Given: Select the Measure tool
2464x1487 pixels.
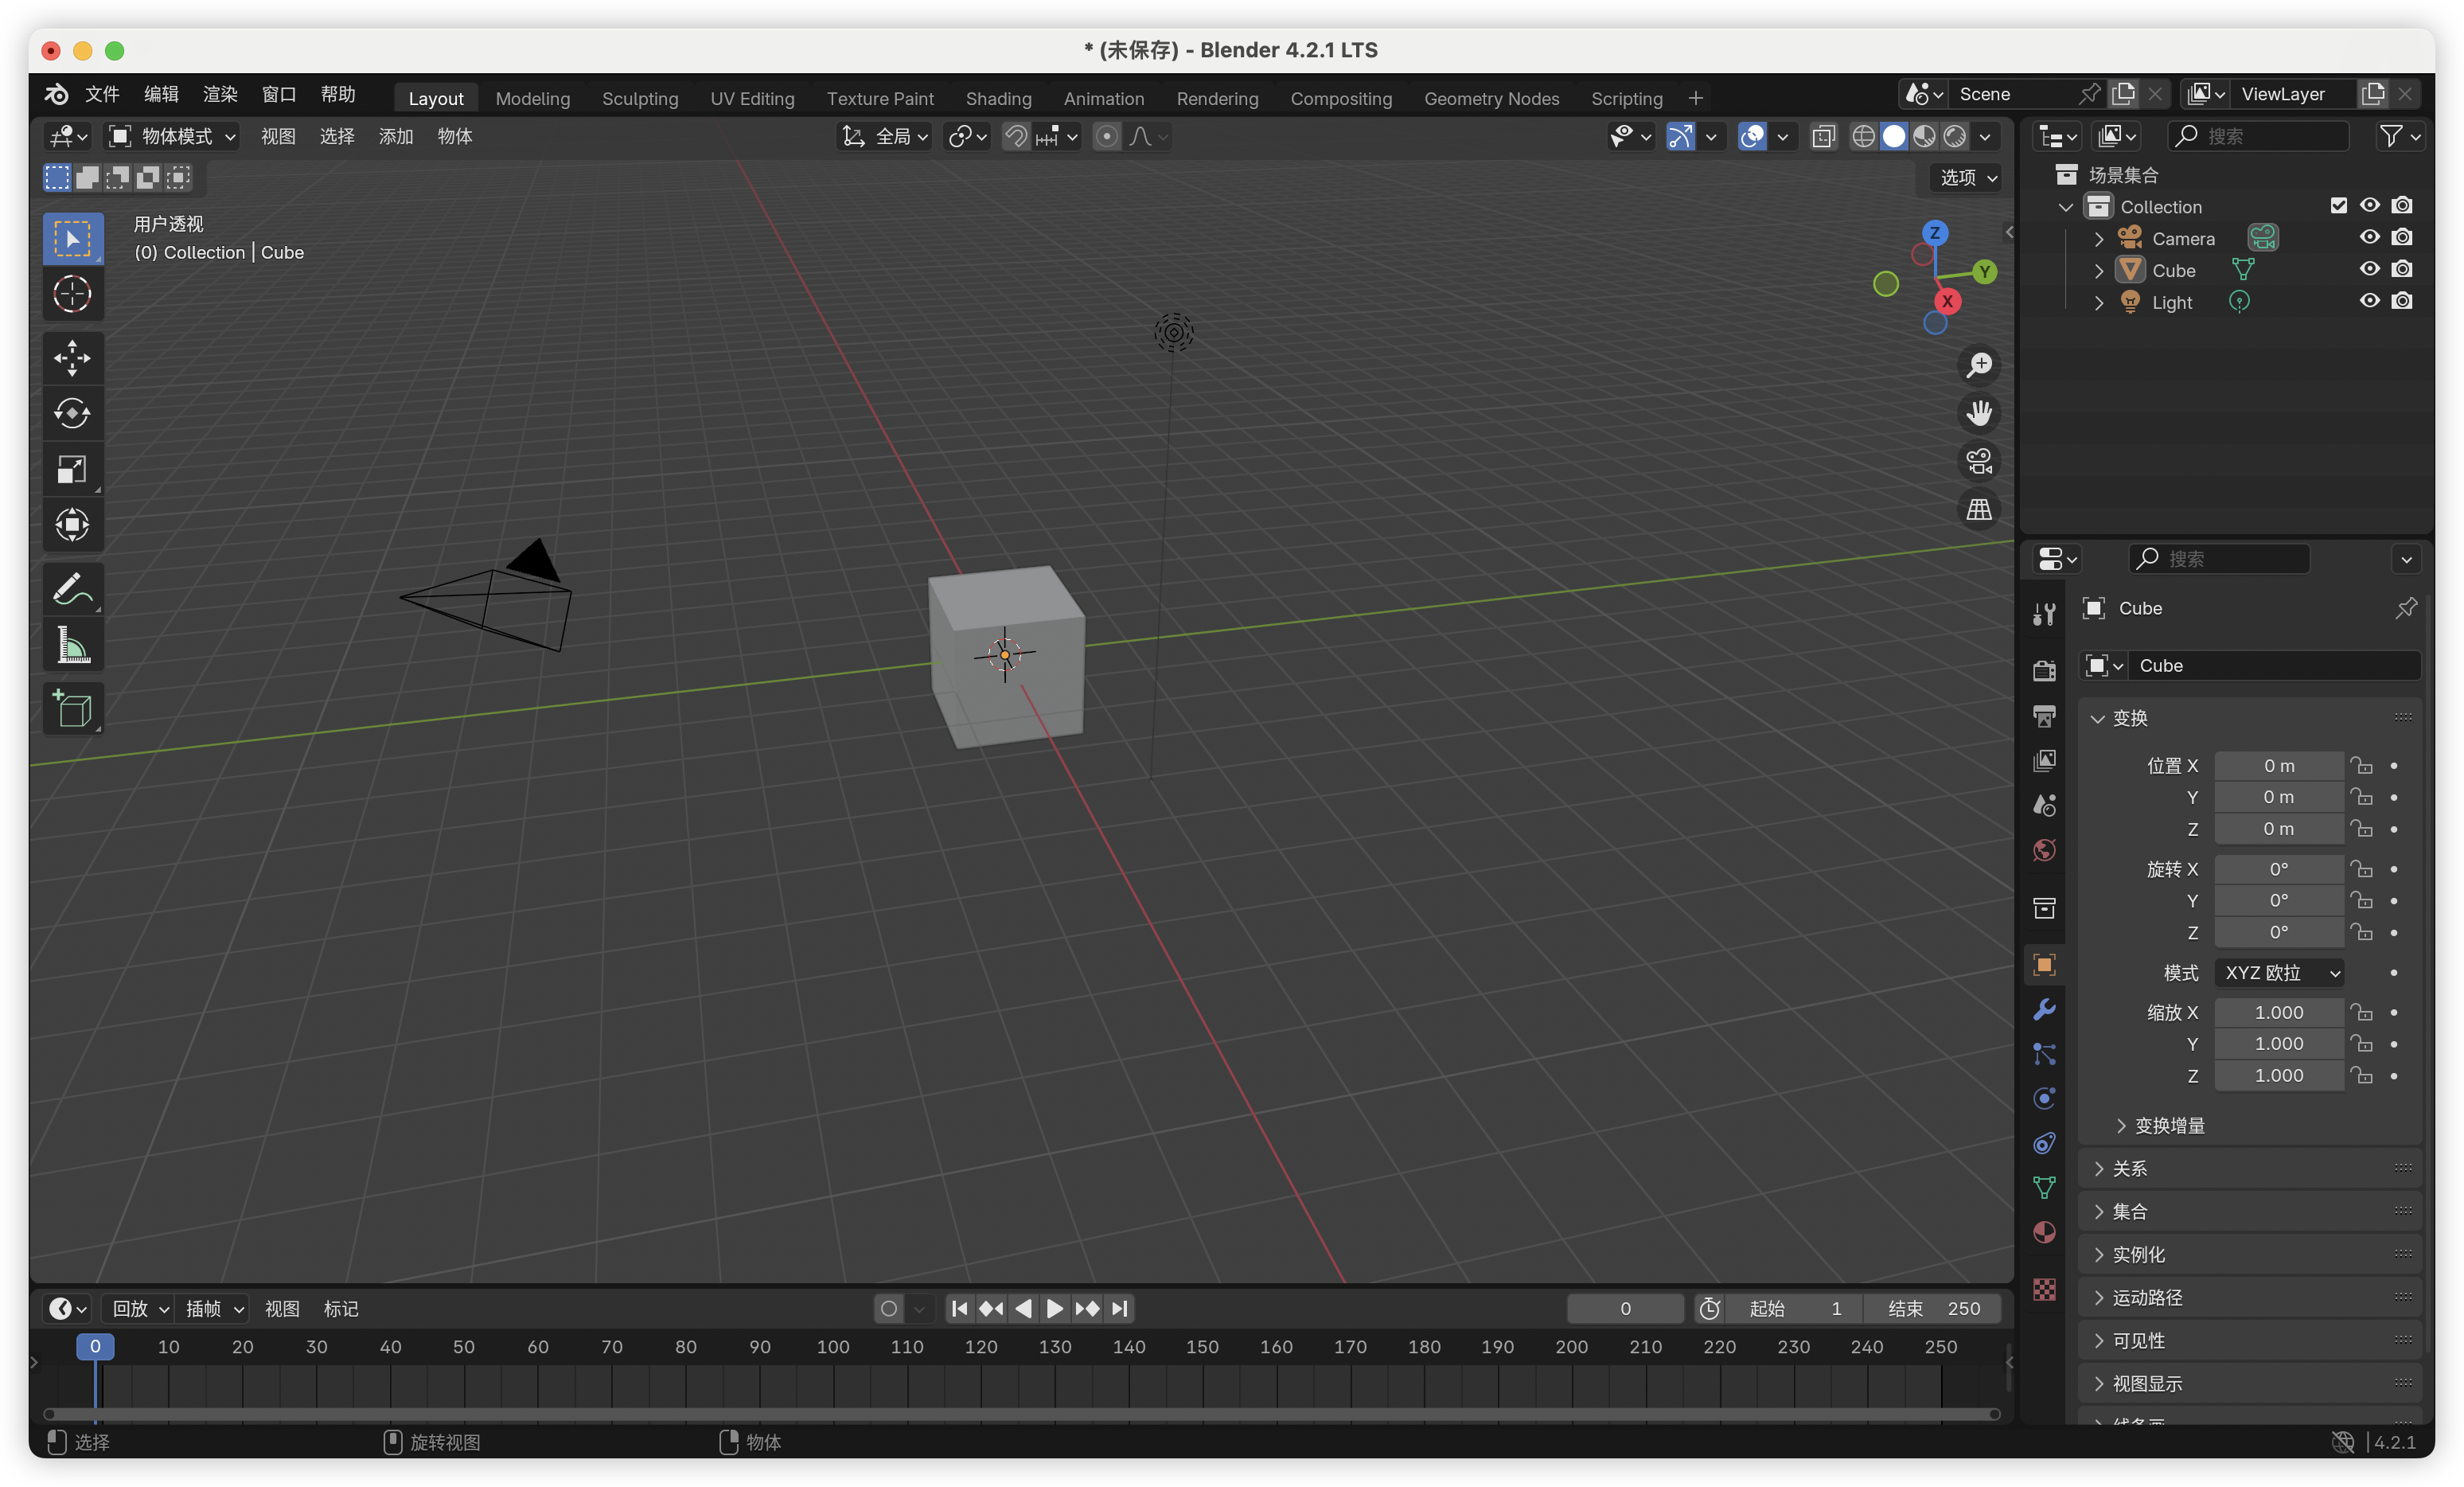Looking at the screenshot, I should click(x=72, y=645).
